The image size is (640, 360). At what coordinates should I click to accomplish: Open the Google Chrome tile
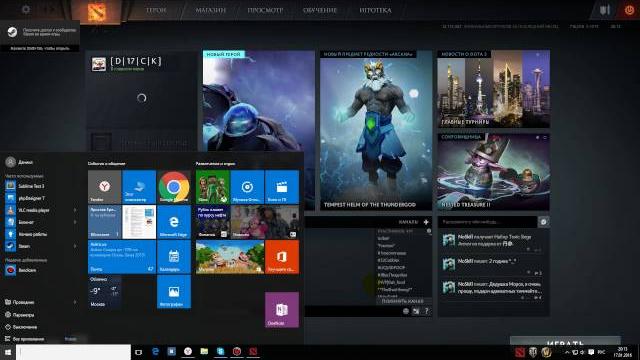(174, 187)
